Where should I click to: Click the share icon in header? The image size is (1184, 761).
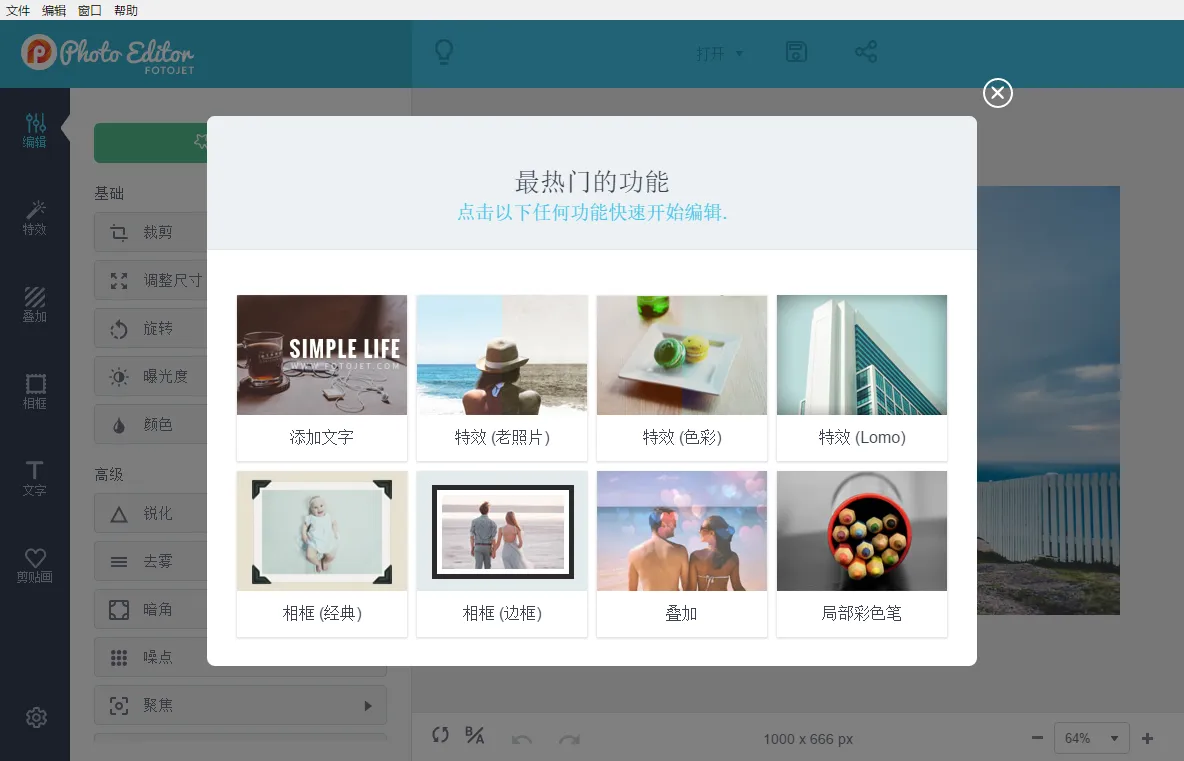tap(866, 53)
